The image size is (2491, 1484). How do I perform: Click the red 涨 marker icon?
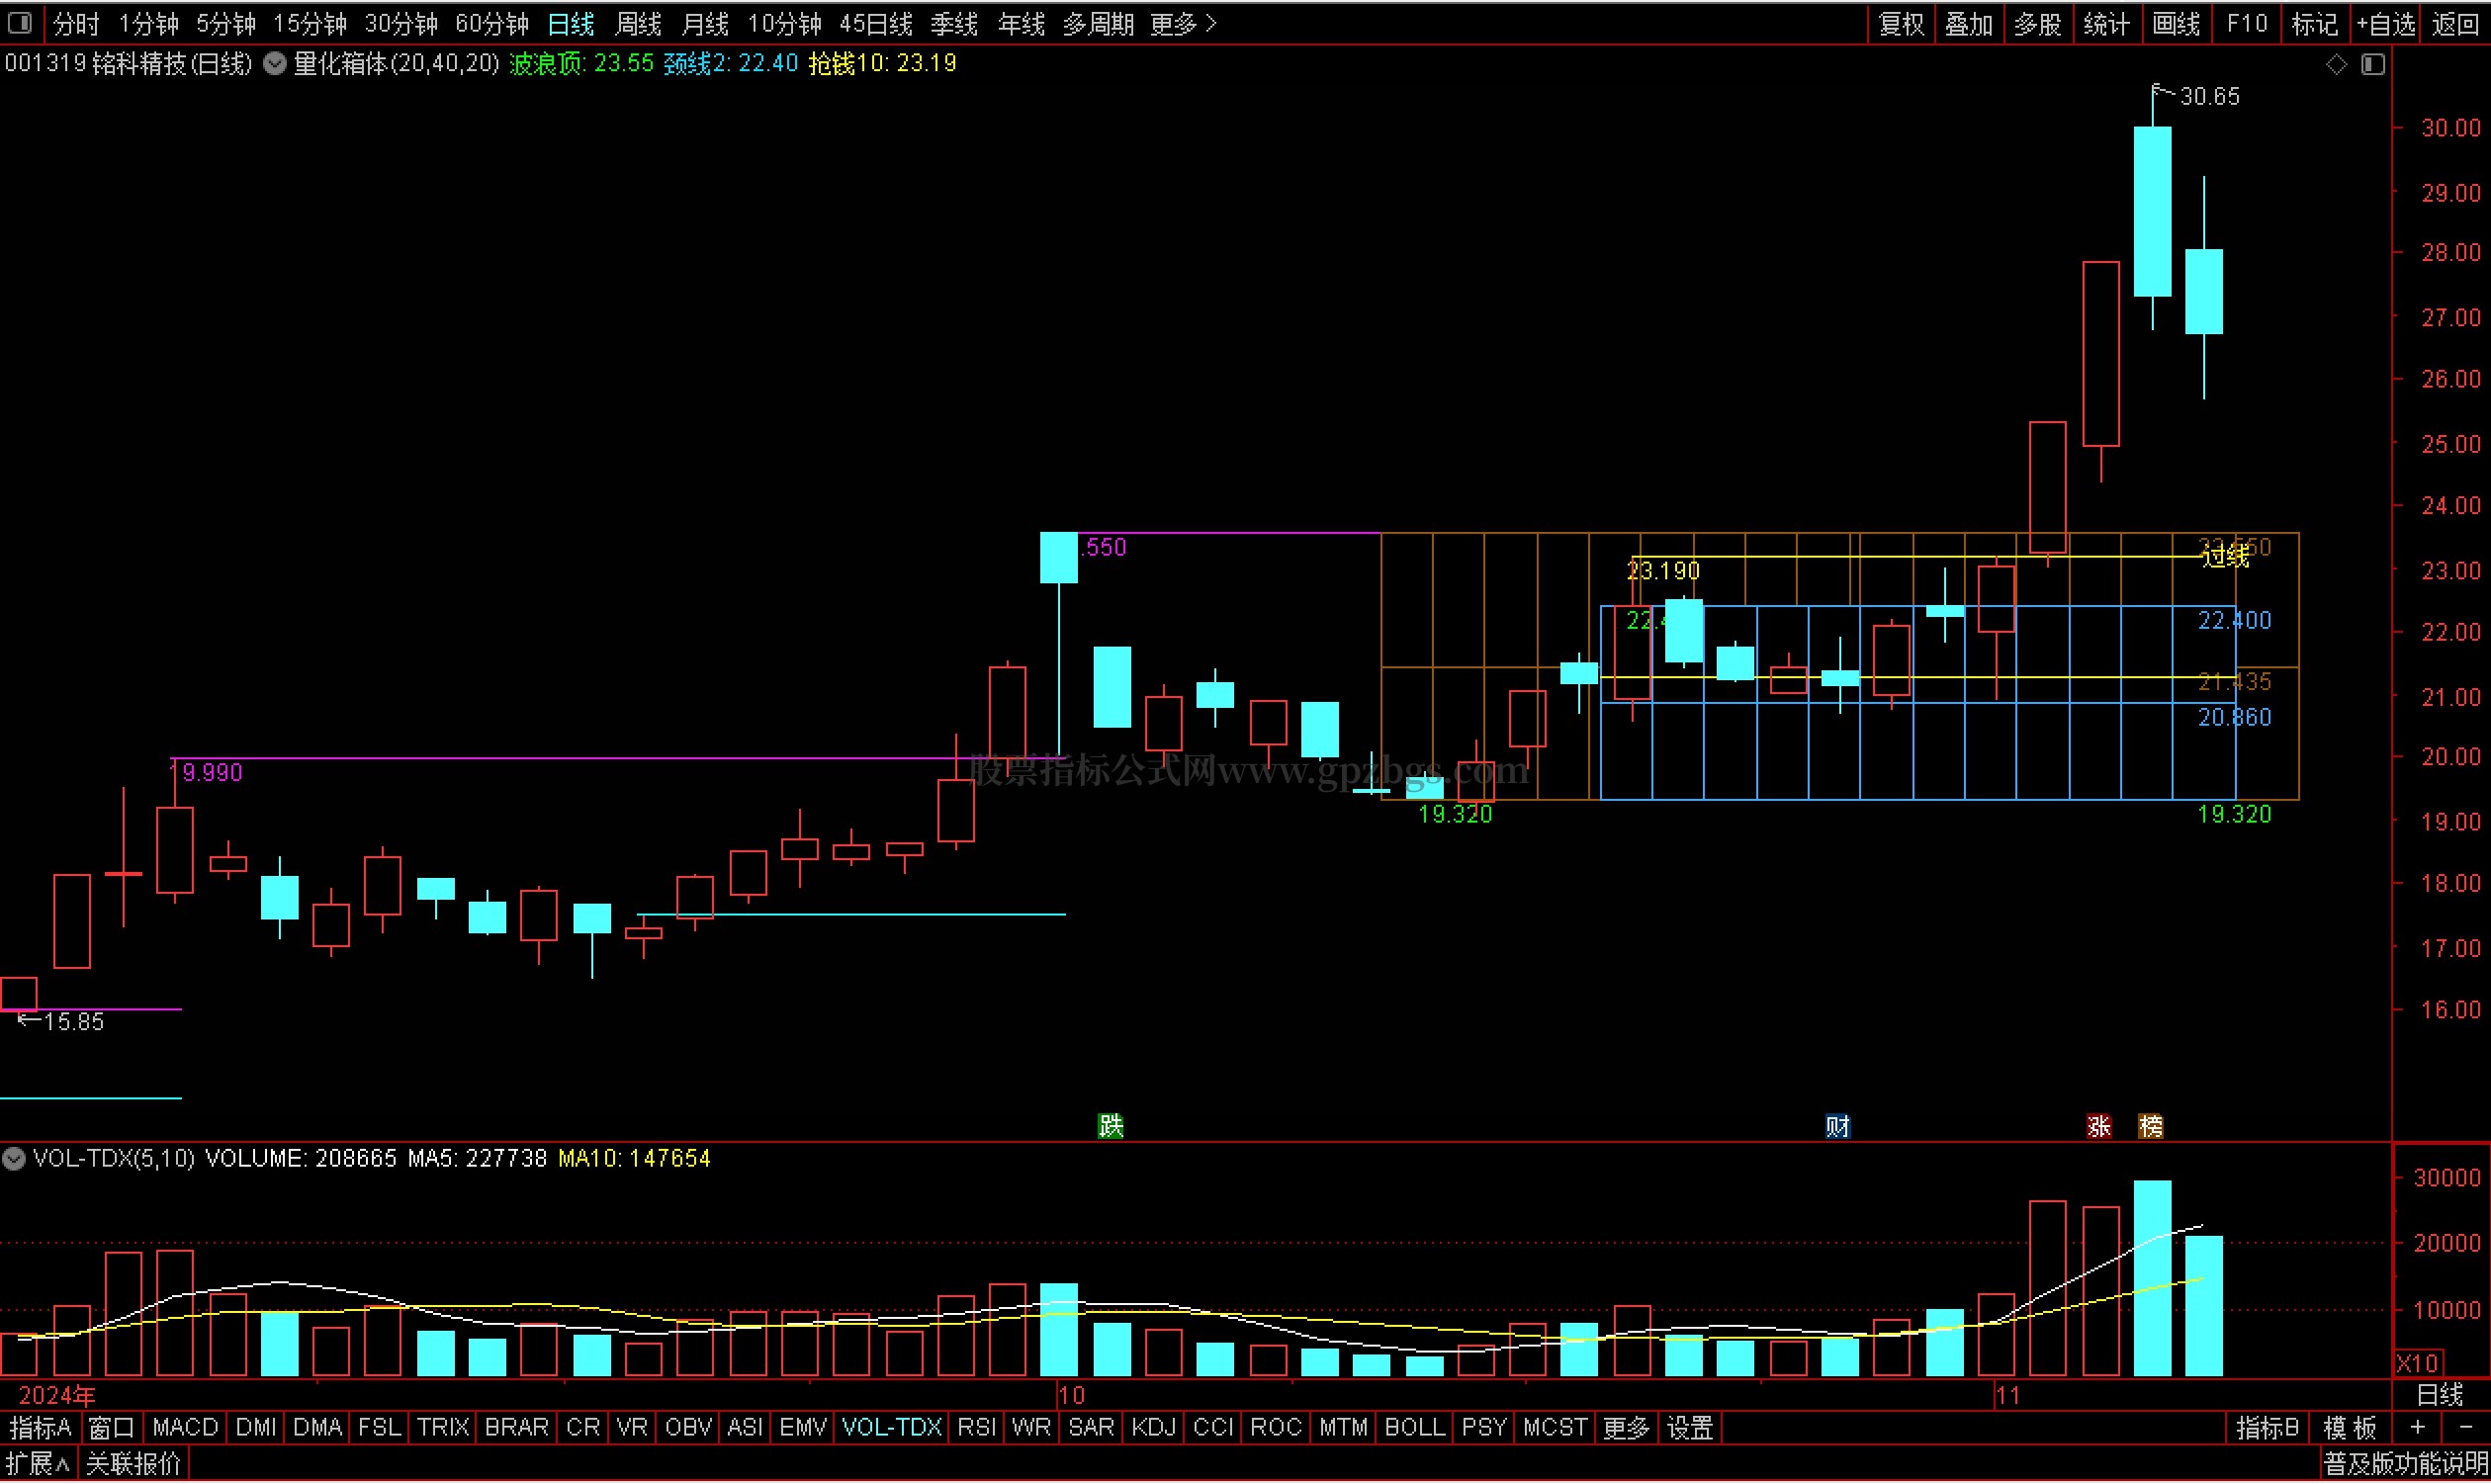click(2099, 1127)
